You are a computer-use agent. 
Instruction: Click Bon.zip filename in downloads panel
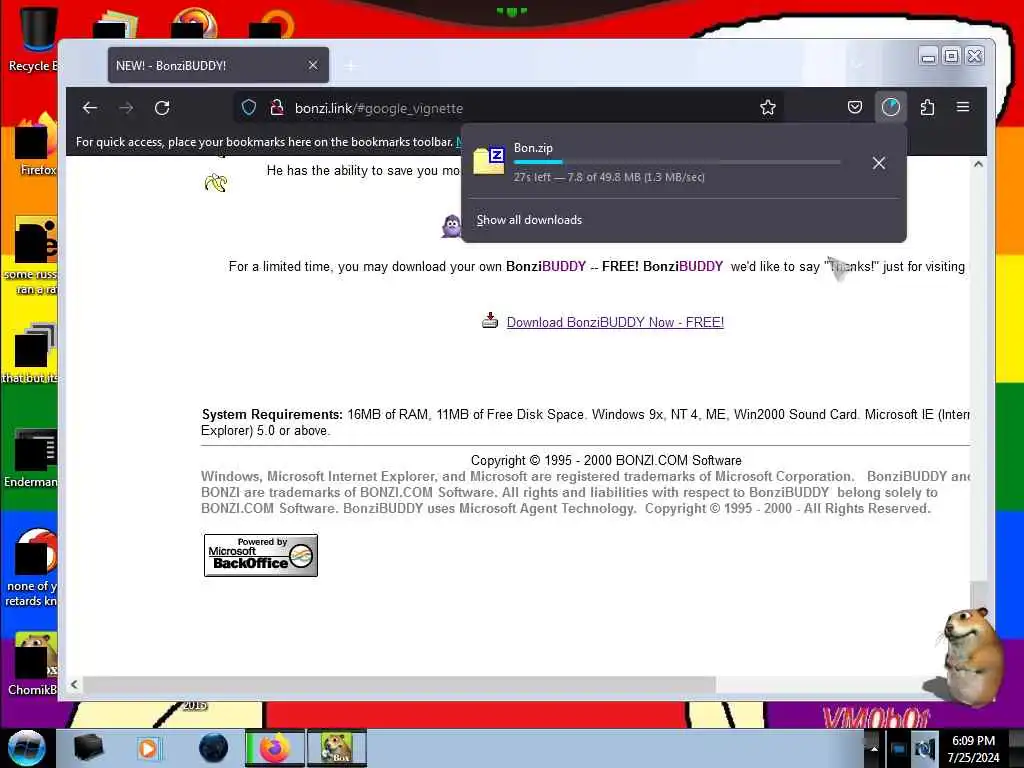click(534, 148)
